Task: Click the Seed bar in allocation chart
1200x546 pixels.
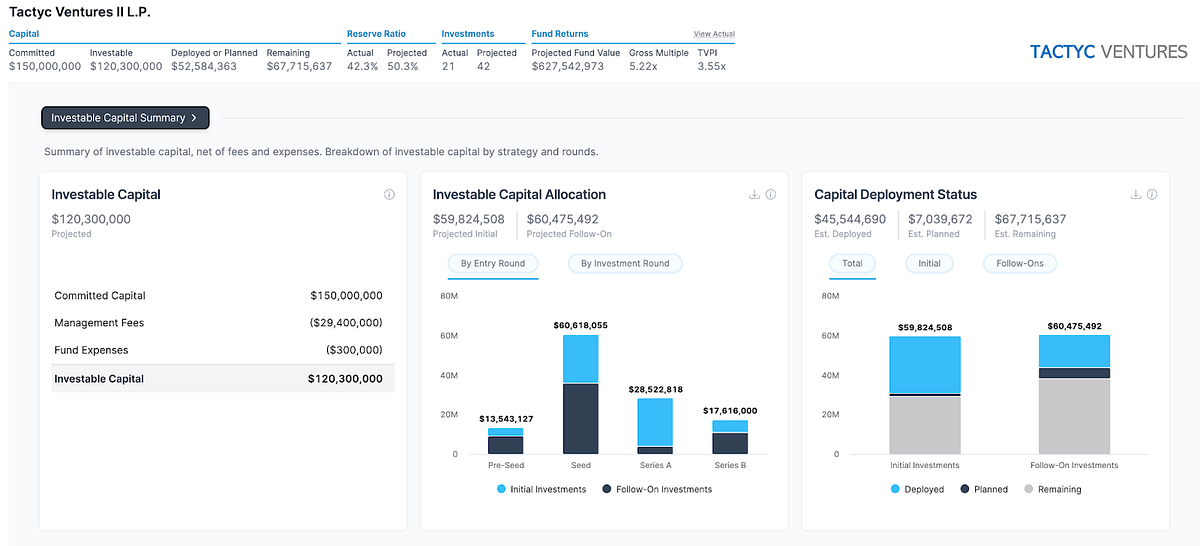Action: click(x=581, y=395)
